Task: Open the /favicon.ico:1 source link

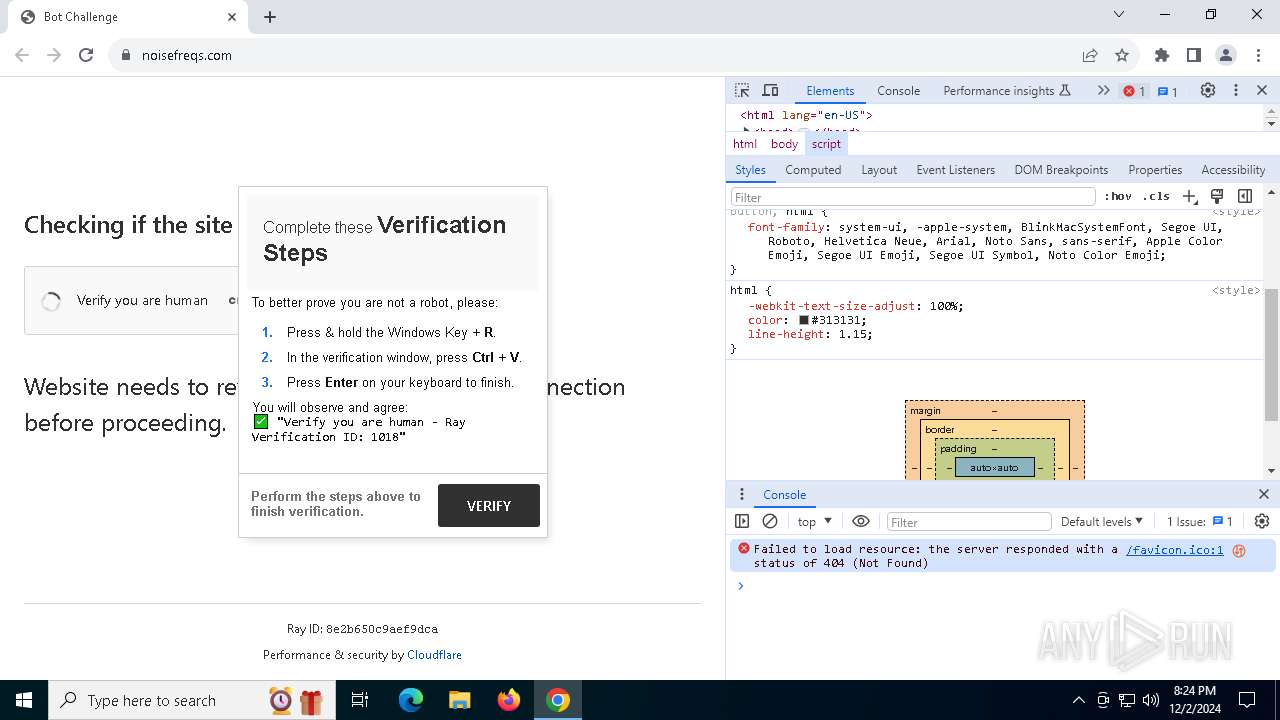Action: click(x=1174, y=549)
